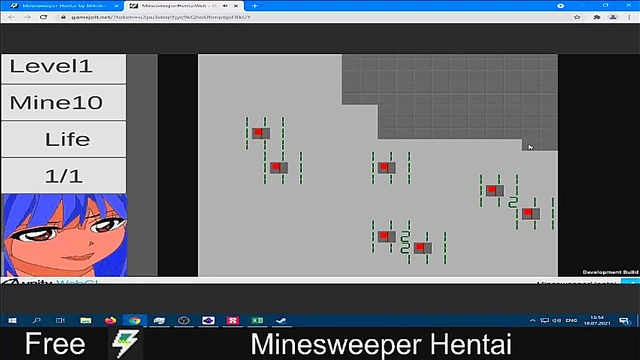Image resolution: width=640 pixels, height=360 pixels.
Task: Launch Firefox from the taskbar
Action: pyautogui.click(x=110, y=320)
